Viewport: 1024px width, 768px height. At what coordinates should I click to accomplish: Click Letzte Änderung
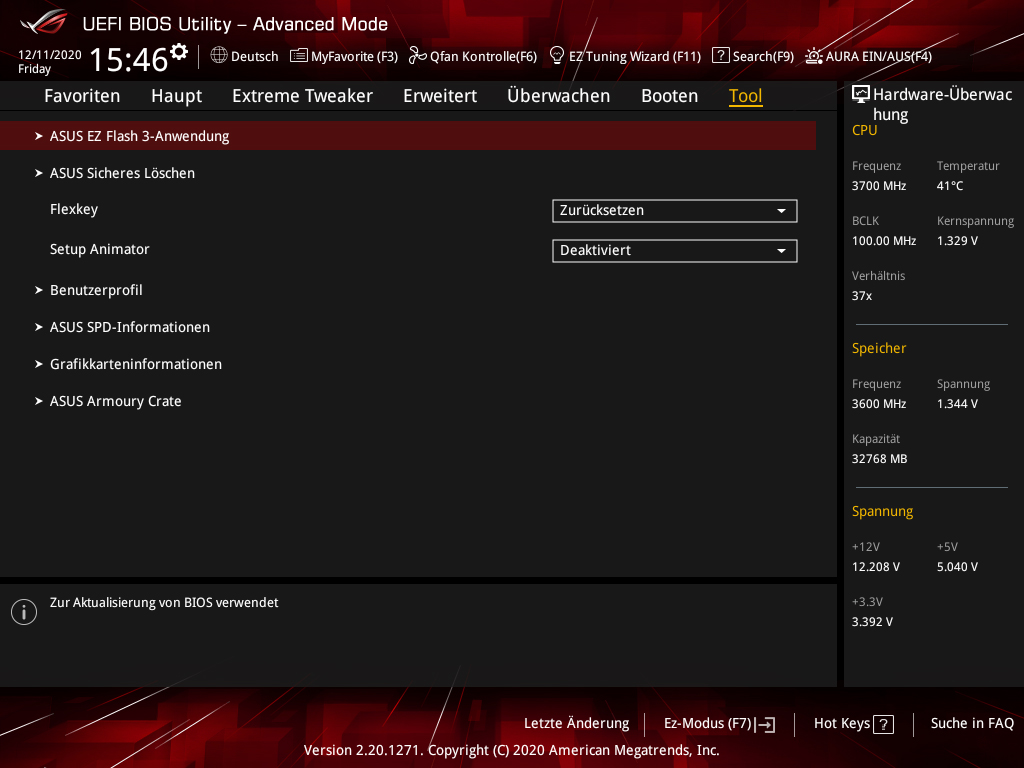[577, 724]
